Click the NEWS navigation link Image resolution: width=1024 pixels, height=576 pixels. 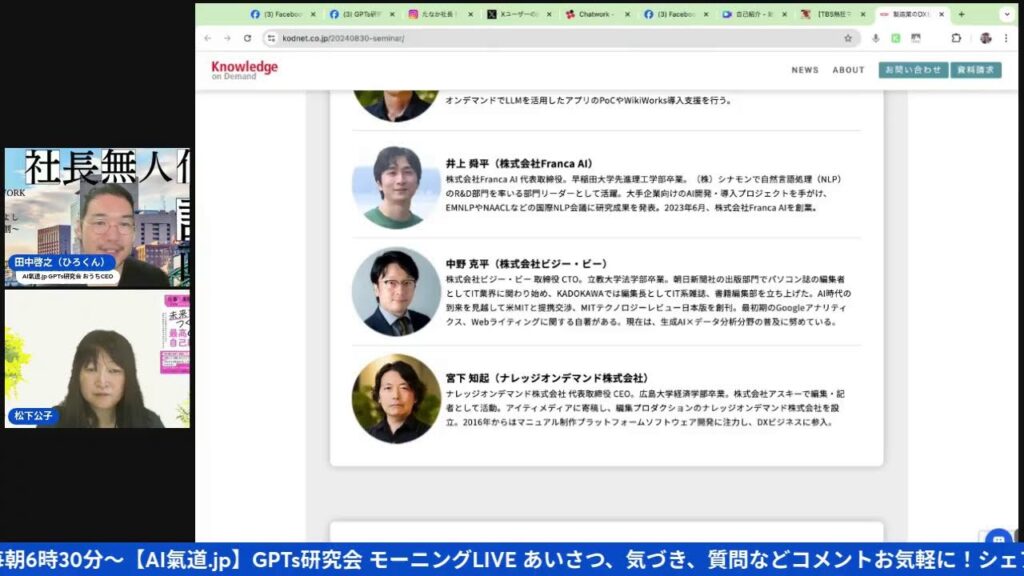tap(805, 70)
